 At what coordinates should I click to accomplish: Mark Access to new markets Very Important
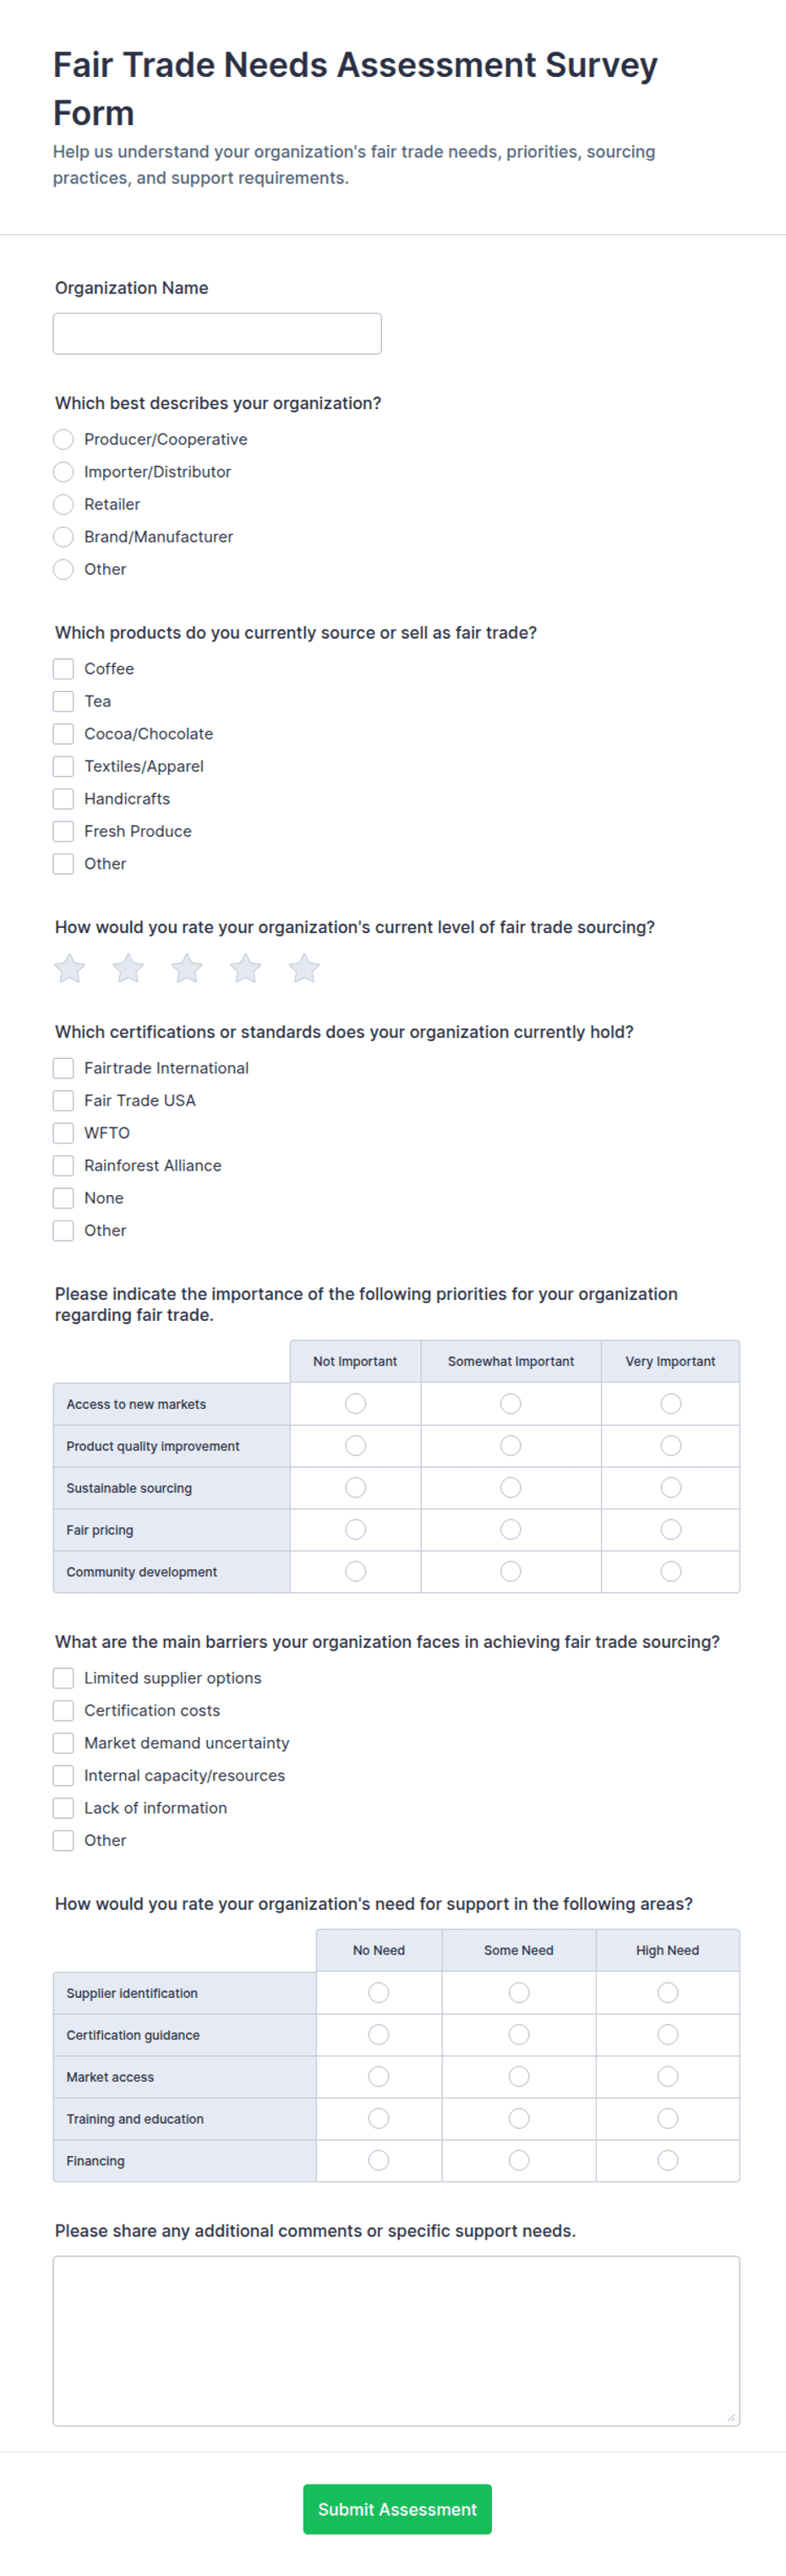pyautogui.click(x=671, y=1404)
